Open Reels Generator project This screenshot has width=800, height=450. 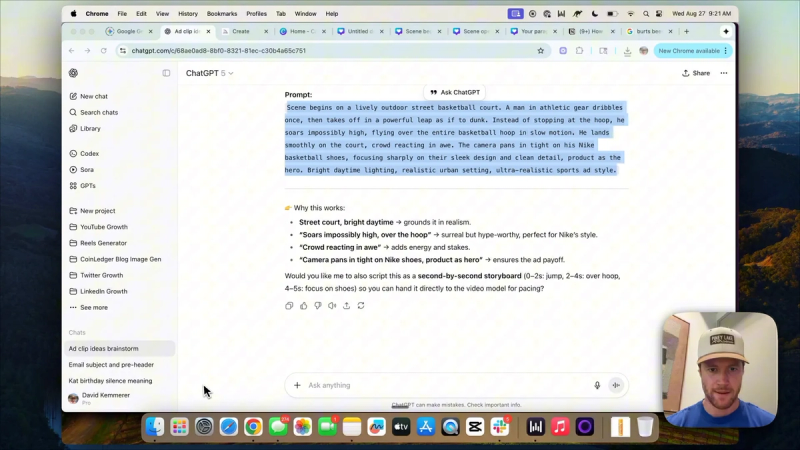click(98, 243)
